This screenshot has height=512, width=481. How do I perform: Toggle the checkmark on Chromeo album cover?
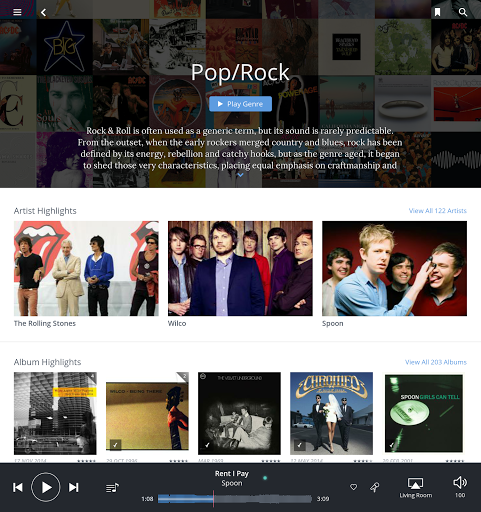click(300, 445)
